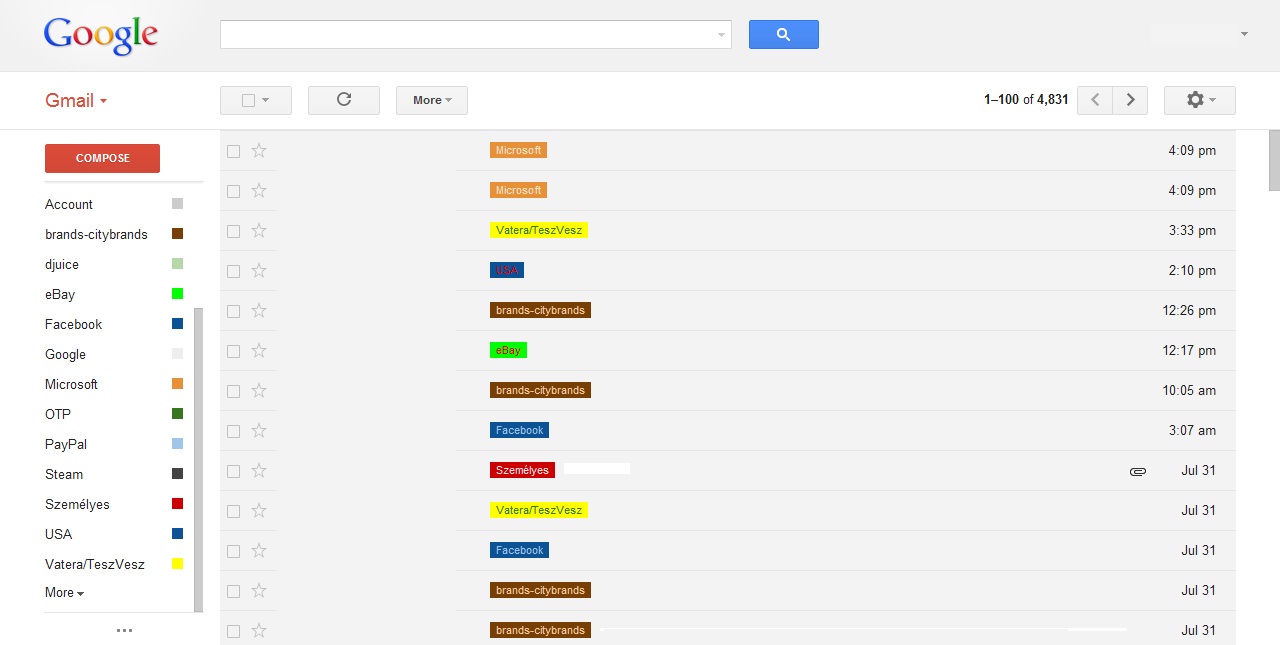The height and width of the screenshot is (645, 1280).
Task: Open the Google label in sidebar
Action: [x=65, y=354]
